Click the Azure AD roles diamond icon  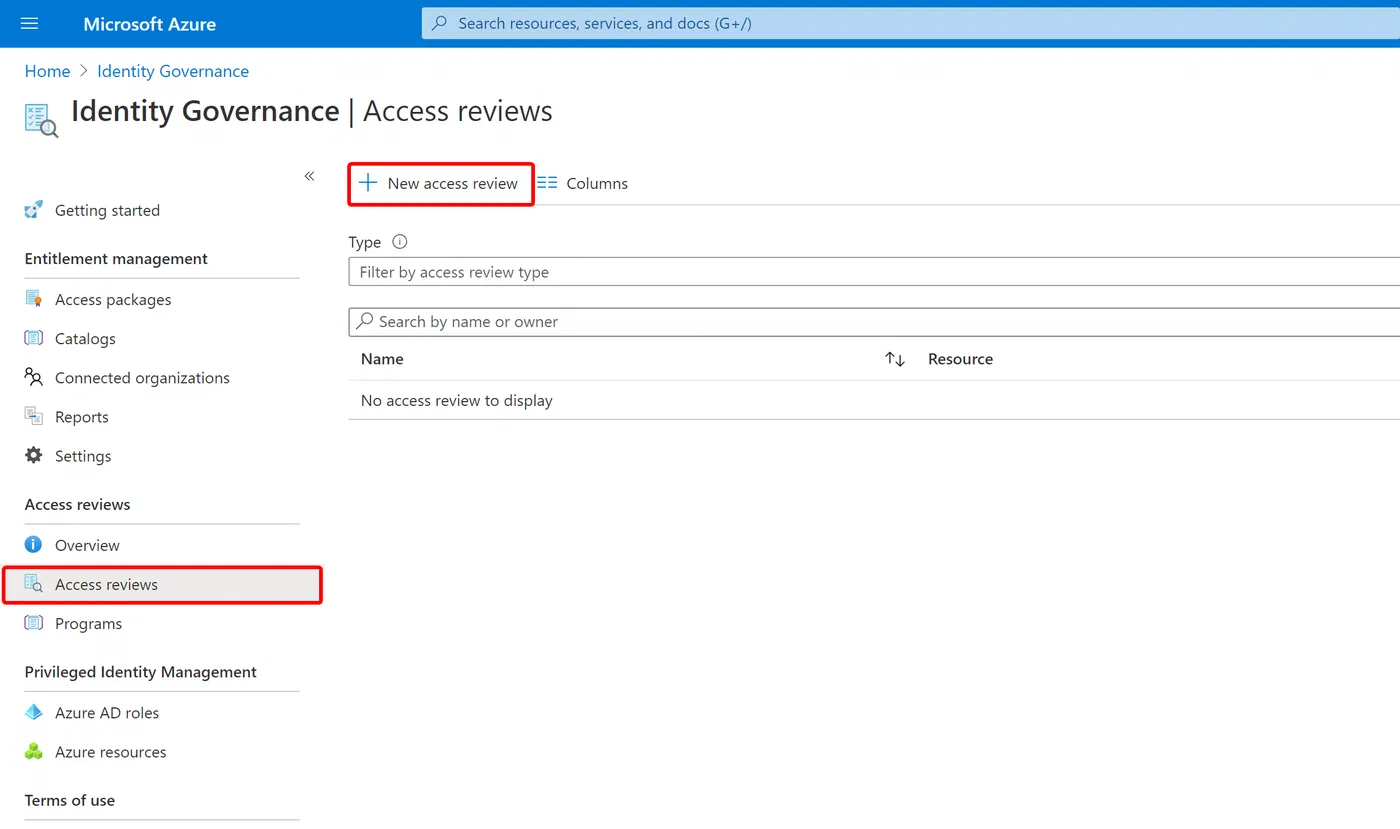34,712
